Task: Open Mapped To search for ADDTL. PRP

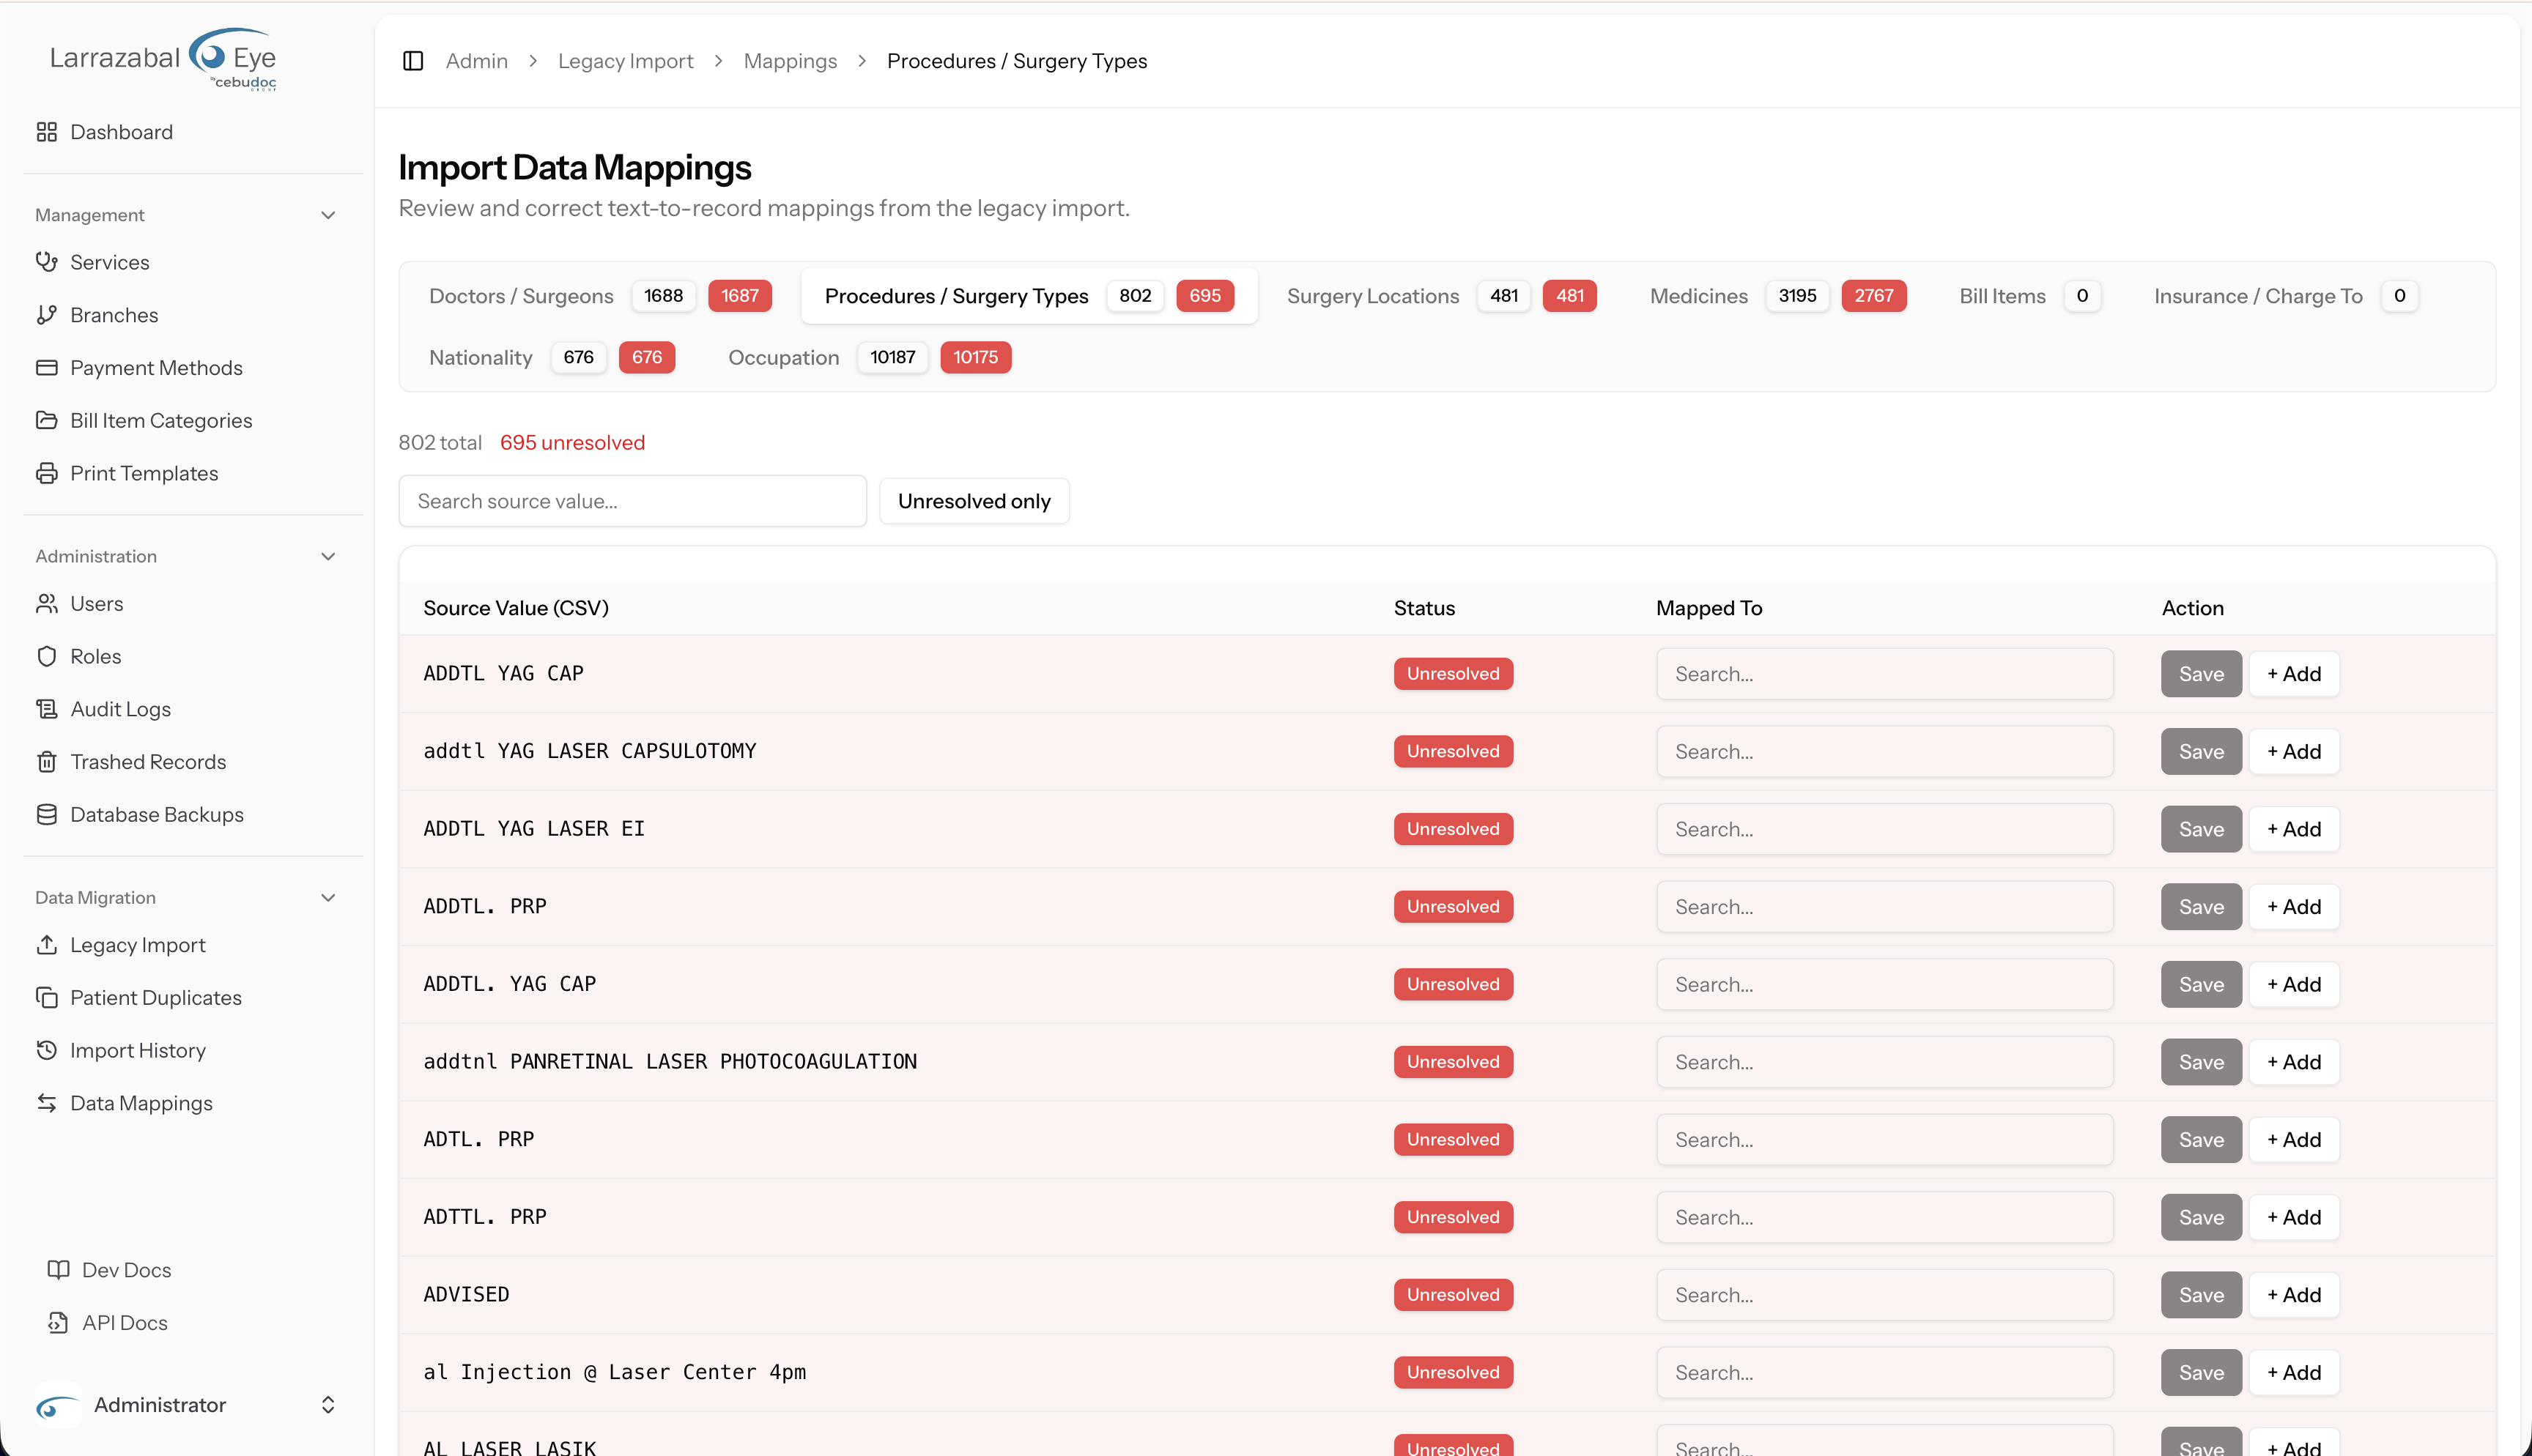Action: [x=1885, y=907]
